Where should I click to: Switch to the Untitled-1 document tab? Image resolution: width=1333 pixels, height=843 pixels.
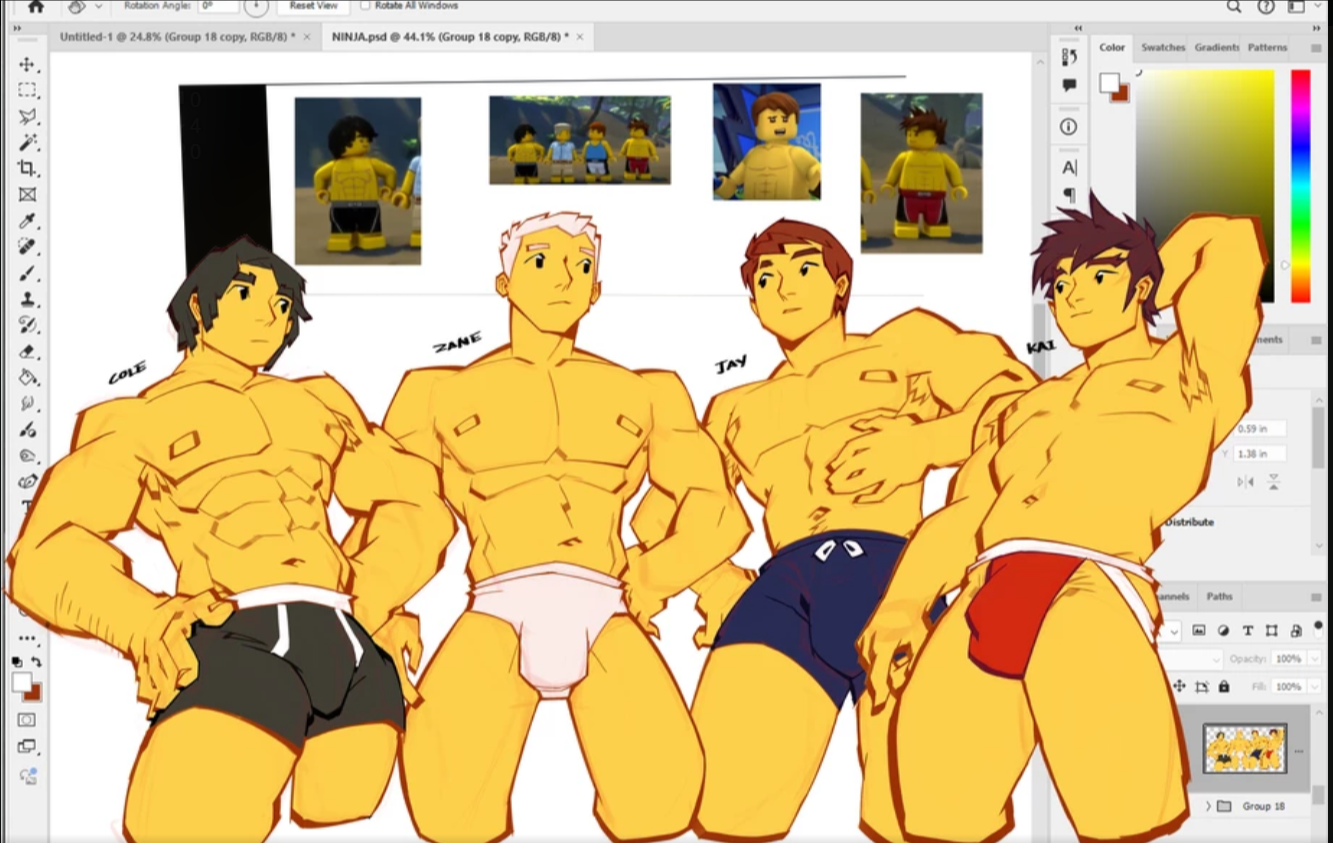click(177, 37)
